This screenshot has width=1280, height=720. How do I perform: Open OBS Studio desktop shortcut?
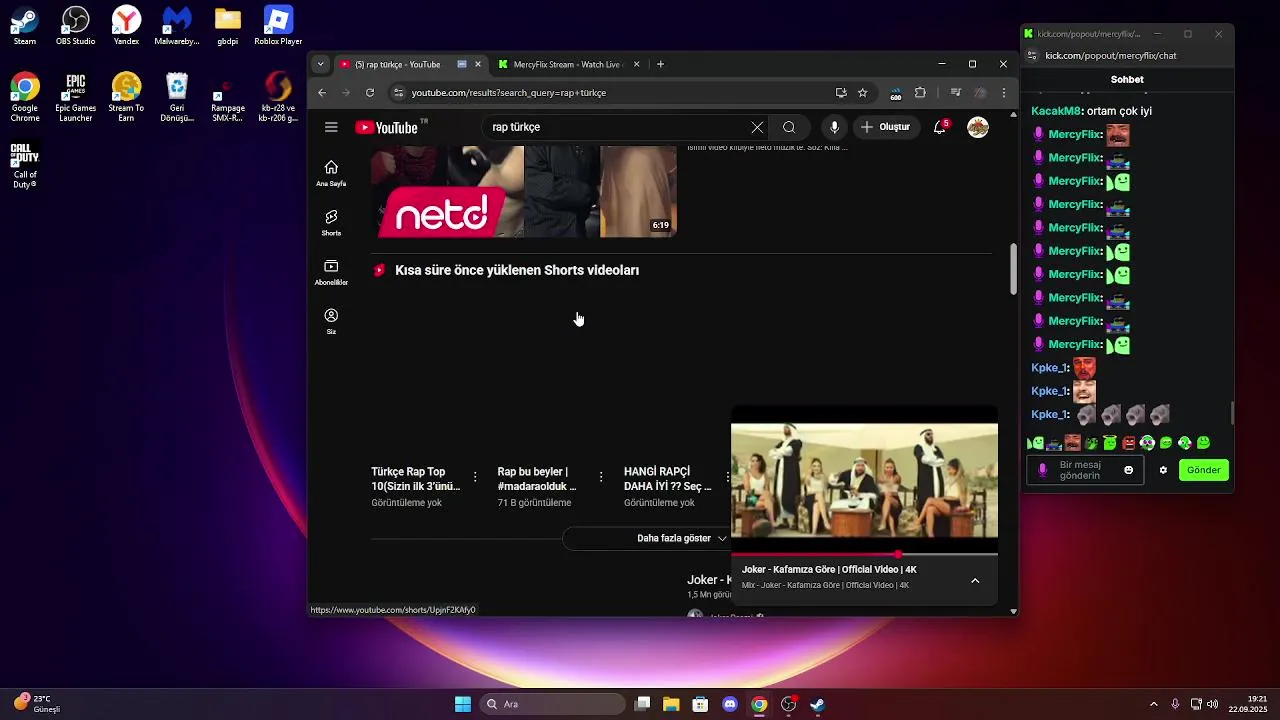point(76,26)
